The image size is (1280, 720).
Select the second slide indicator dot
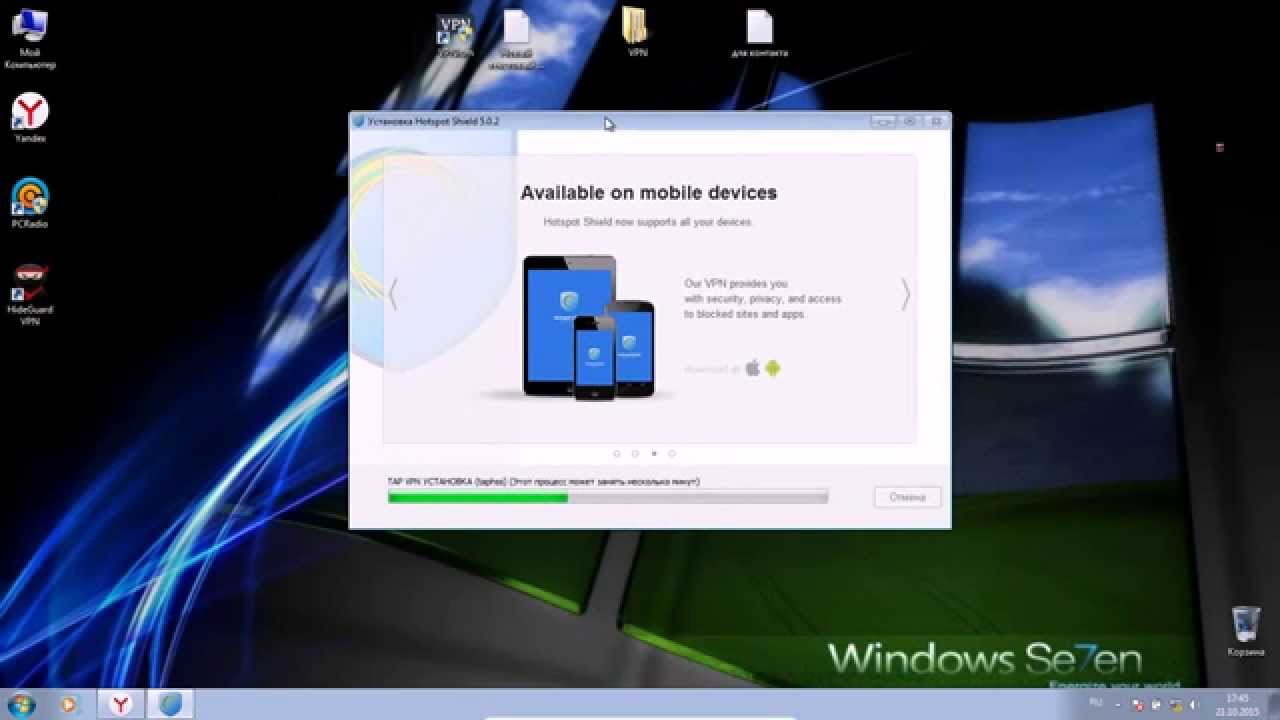tap(635, 453)
